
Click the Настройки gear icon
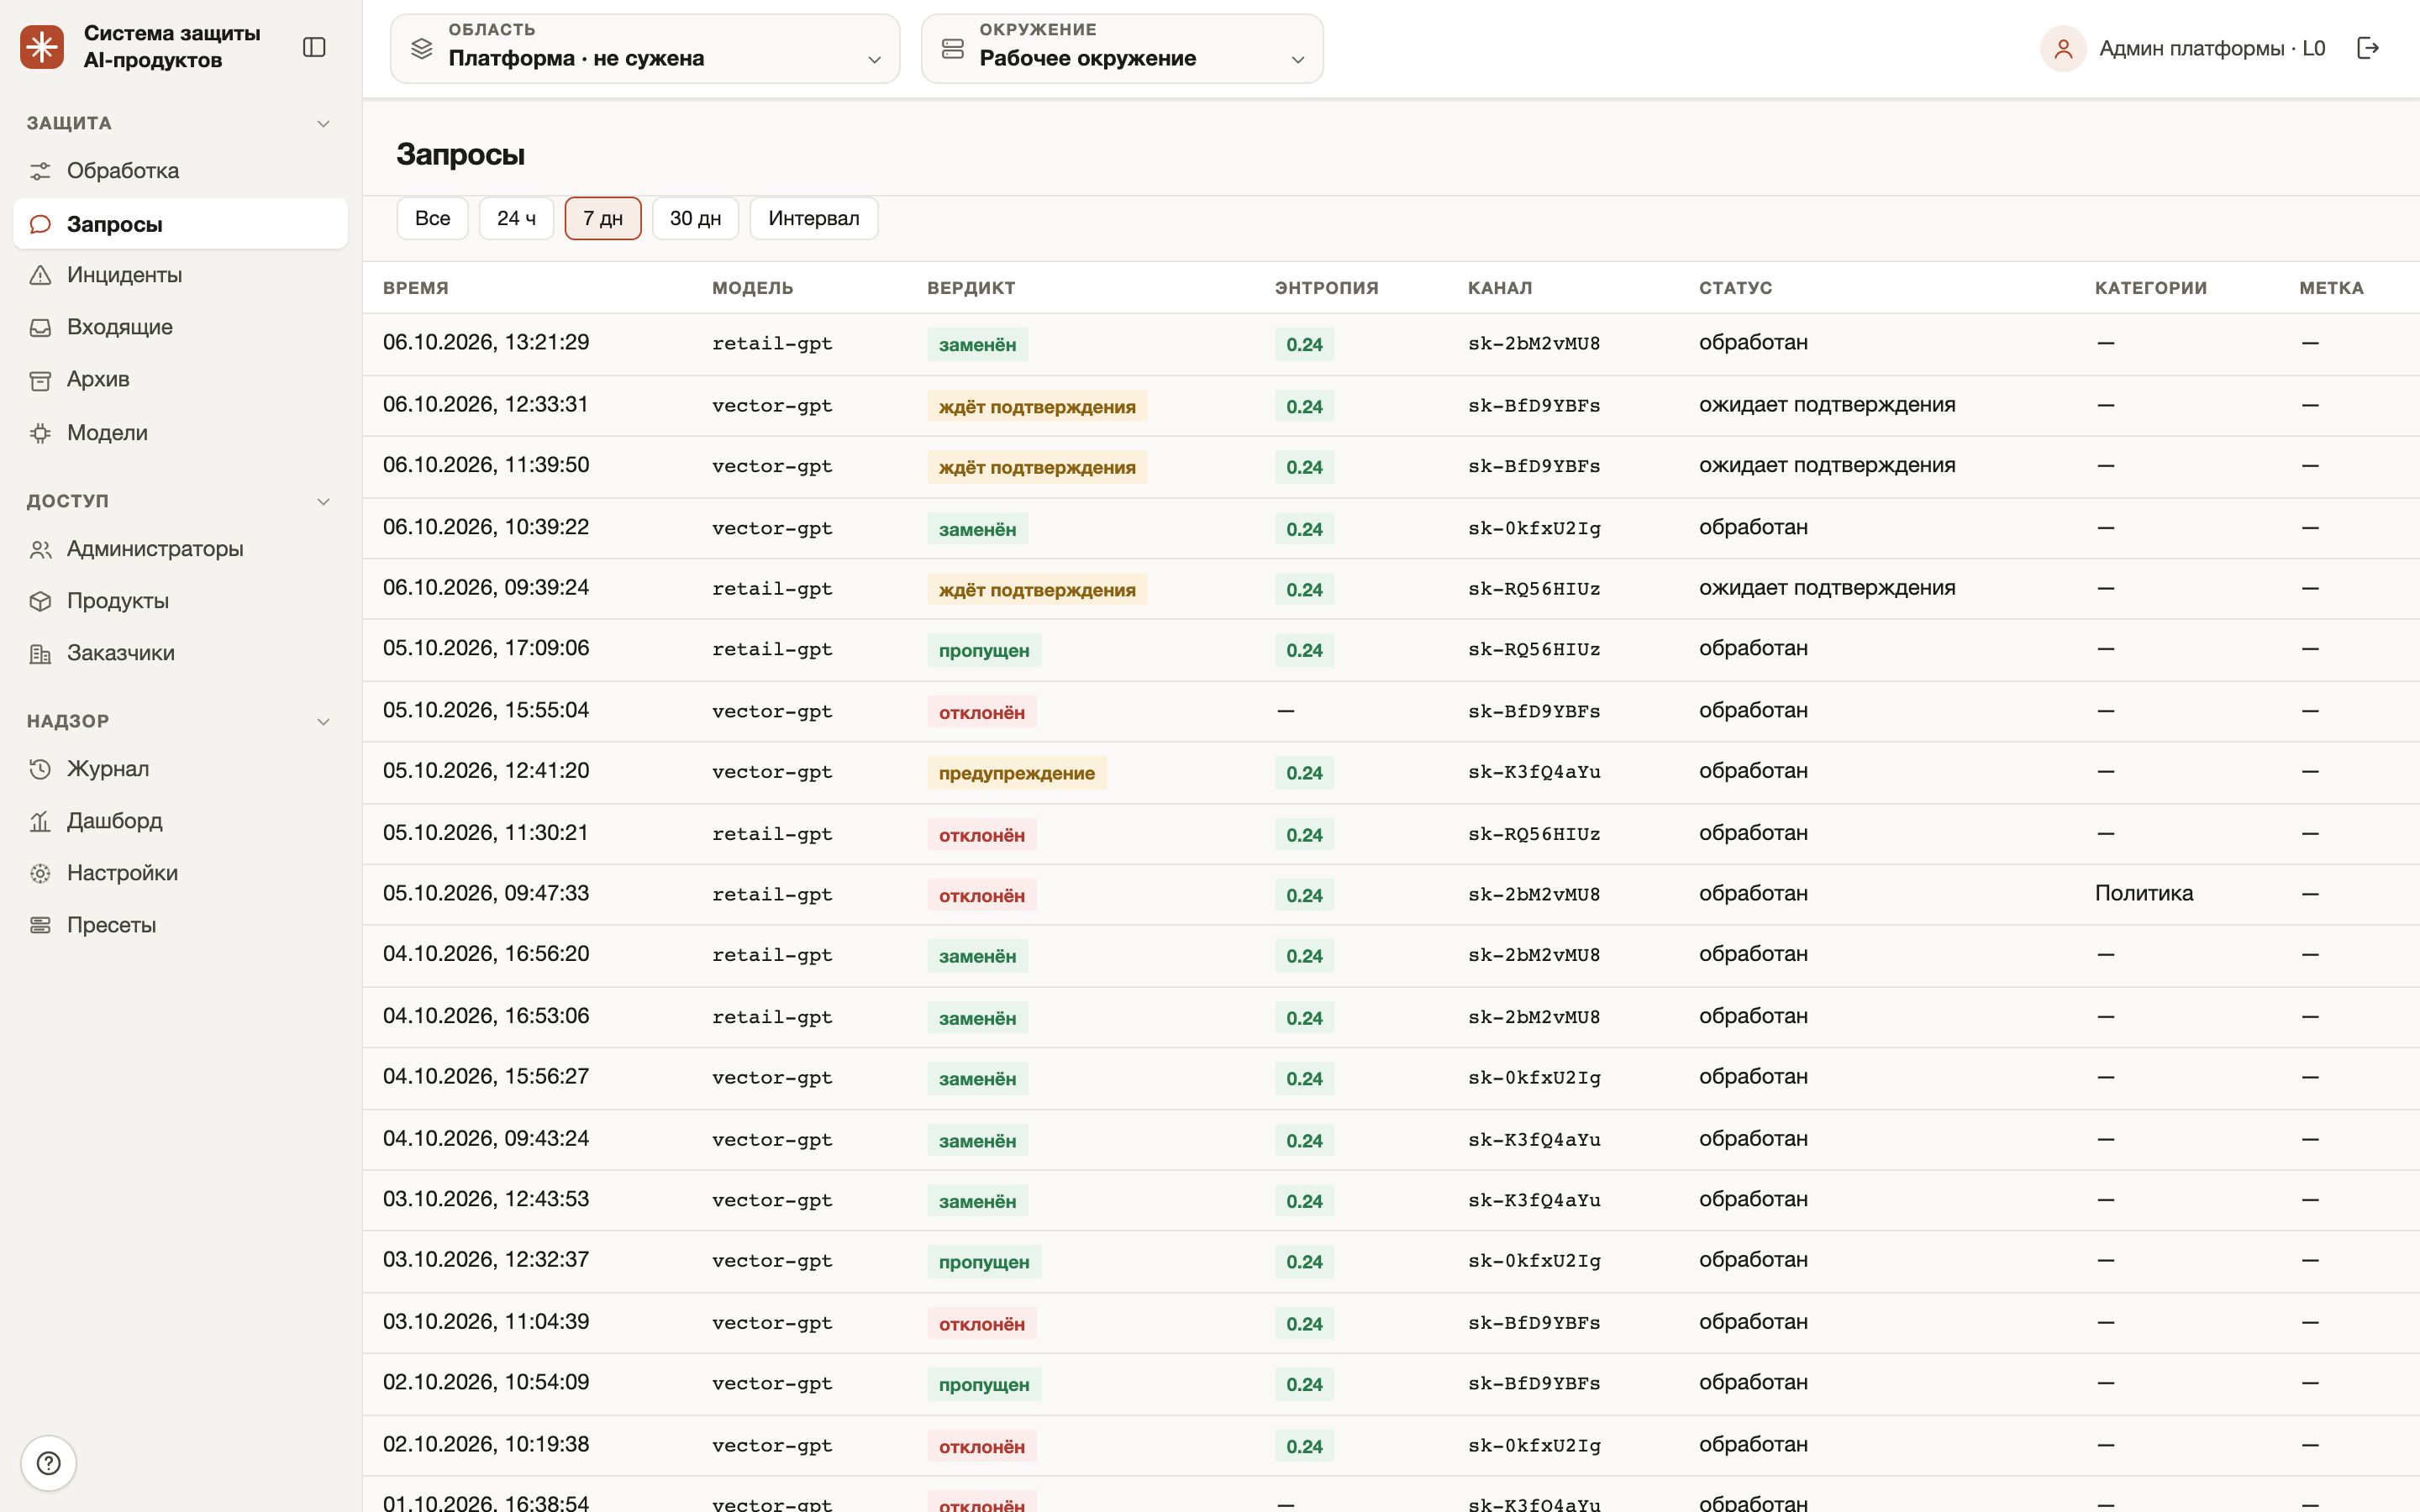(x=40, y=873)
